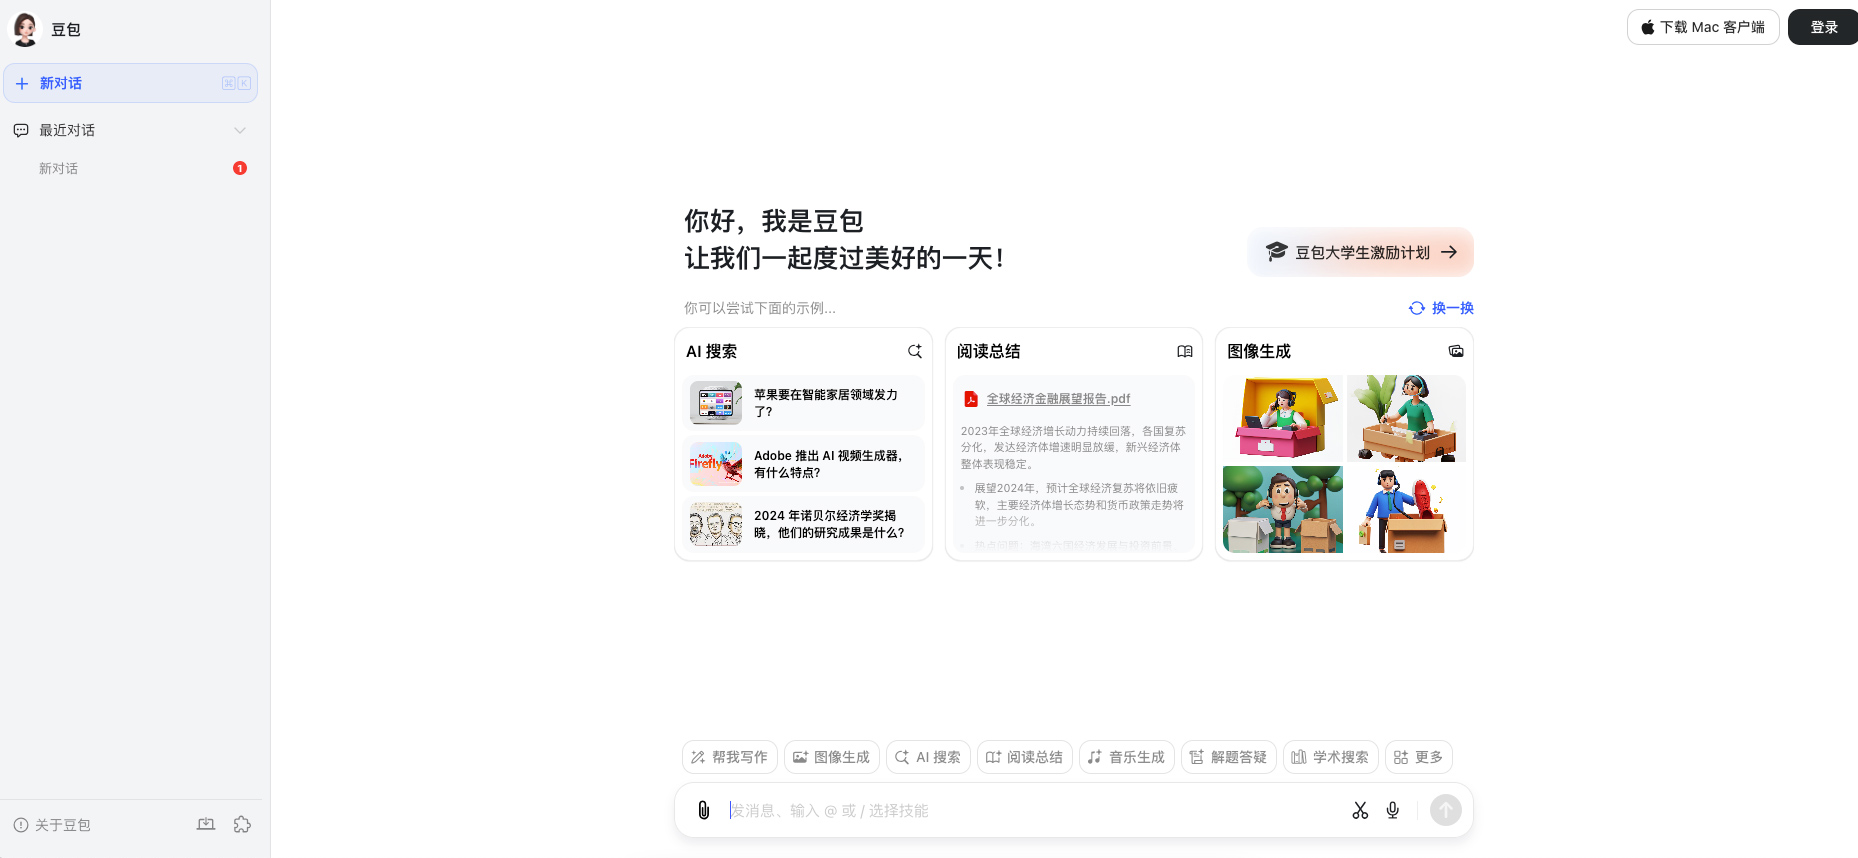The image size is (1858, 858).
Task: Click the blue-suit man with rocket thumbnail
Action: 1406,509
